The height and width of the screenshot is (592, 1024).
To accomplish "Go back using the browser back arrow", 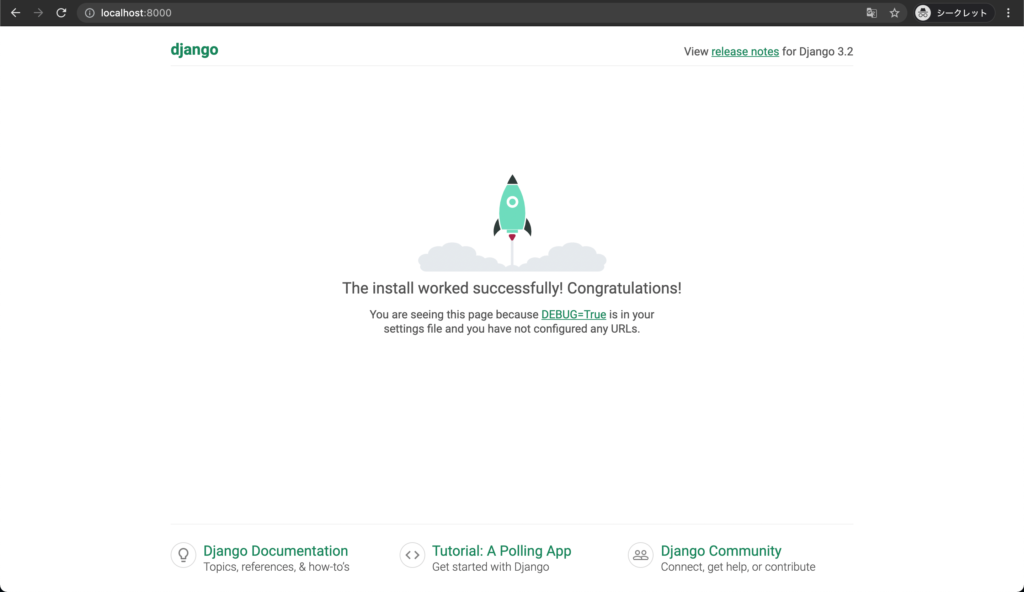I will tap(16, 13).
